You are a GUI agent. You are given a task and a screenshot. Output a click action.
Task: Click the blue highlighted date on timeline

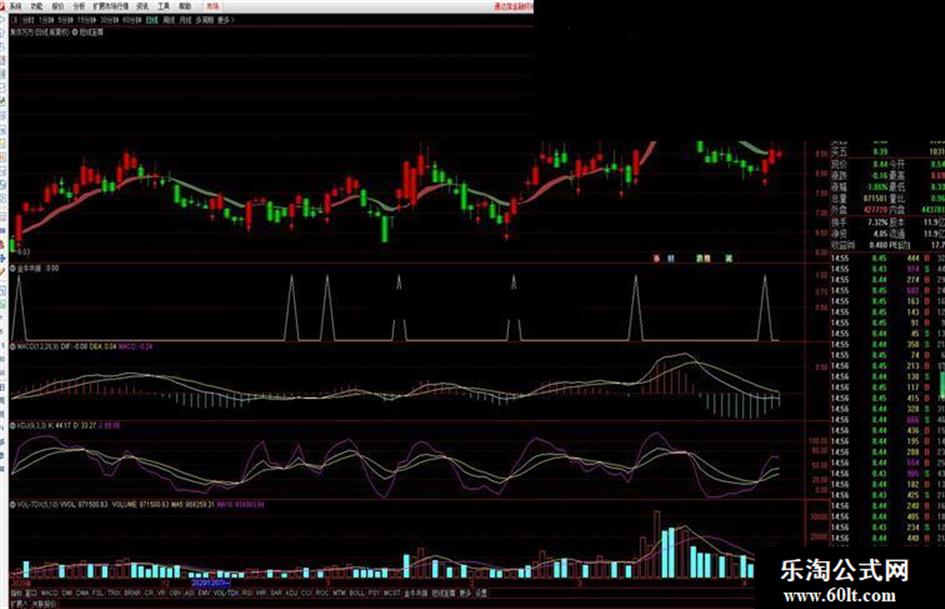point(211,583)
